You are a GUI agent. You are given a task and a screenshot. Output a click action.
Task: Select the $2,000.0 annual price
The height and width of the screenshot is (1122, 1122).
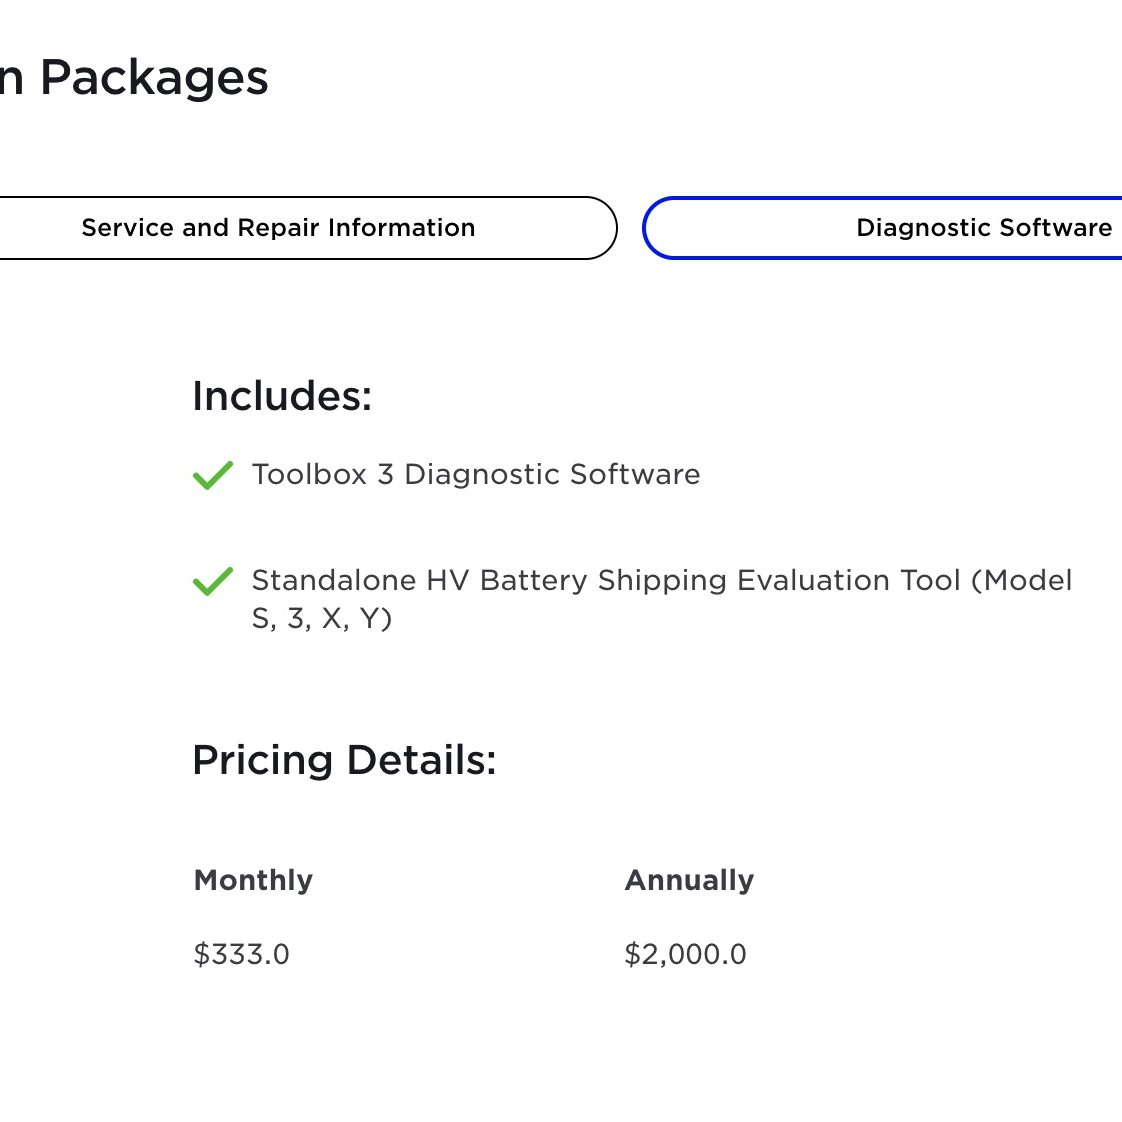pos(686,955)
